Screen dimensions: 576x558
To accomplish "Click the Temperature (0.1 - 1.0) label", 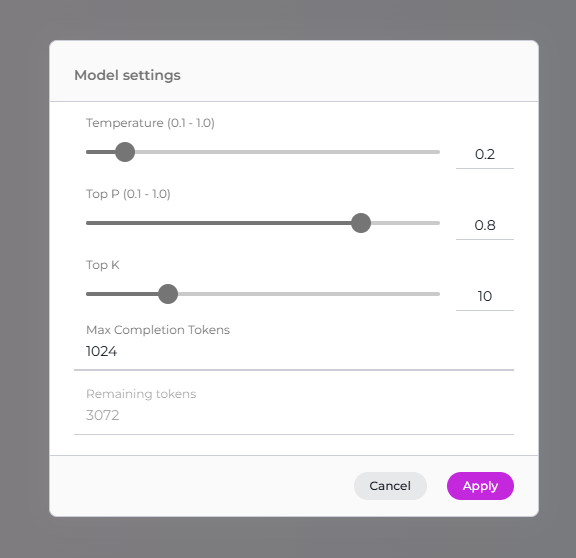I will (150, 123).
